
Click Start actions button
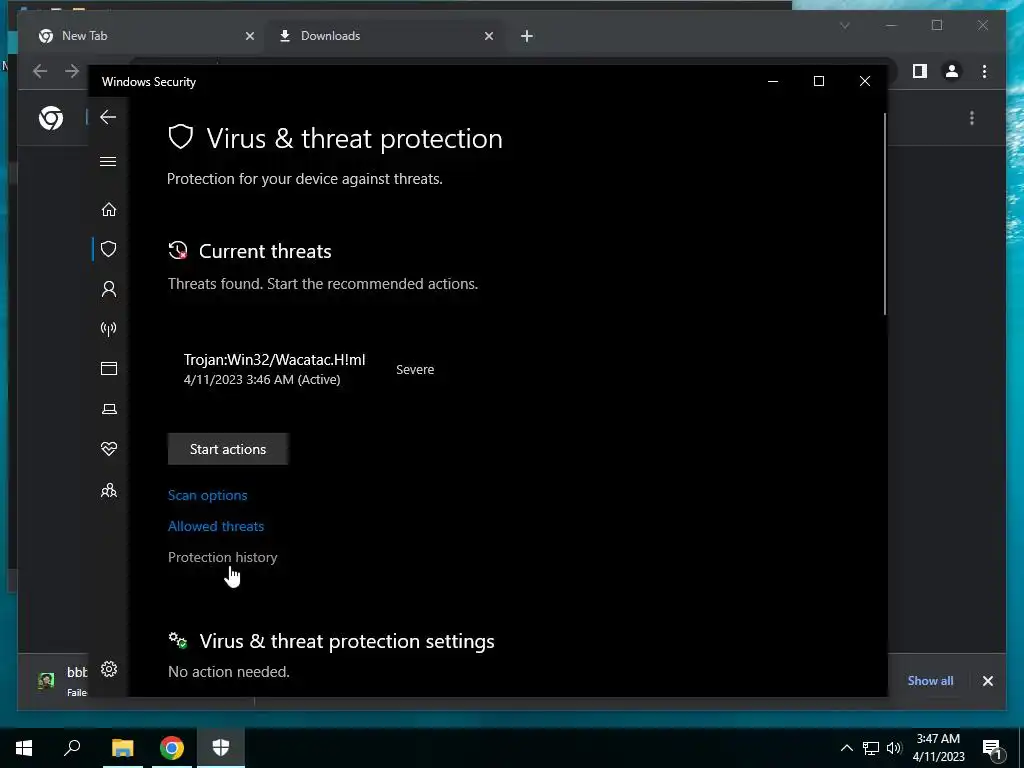coord(228,449)
